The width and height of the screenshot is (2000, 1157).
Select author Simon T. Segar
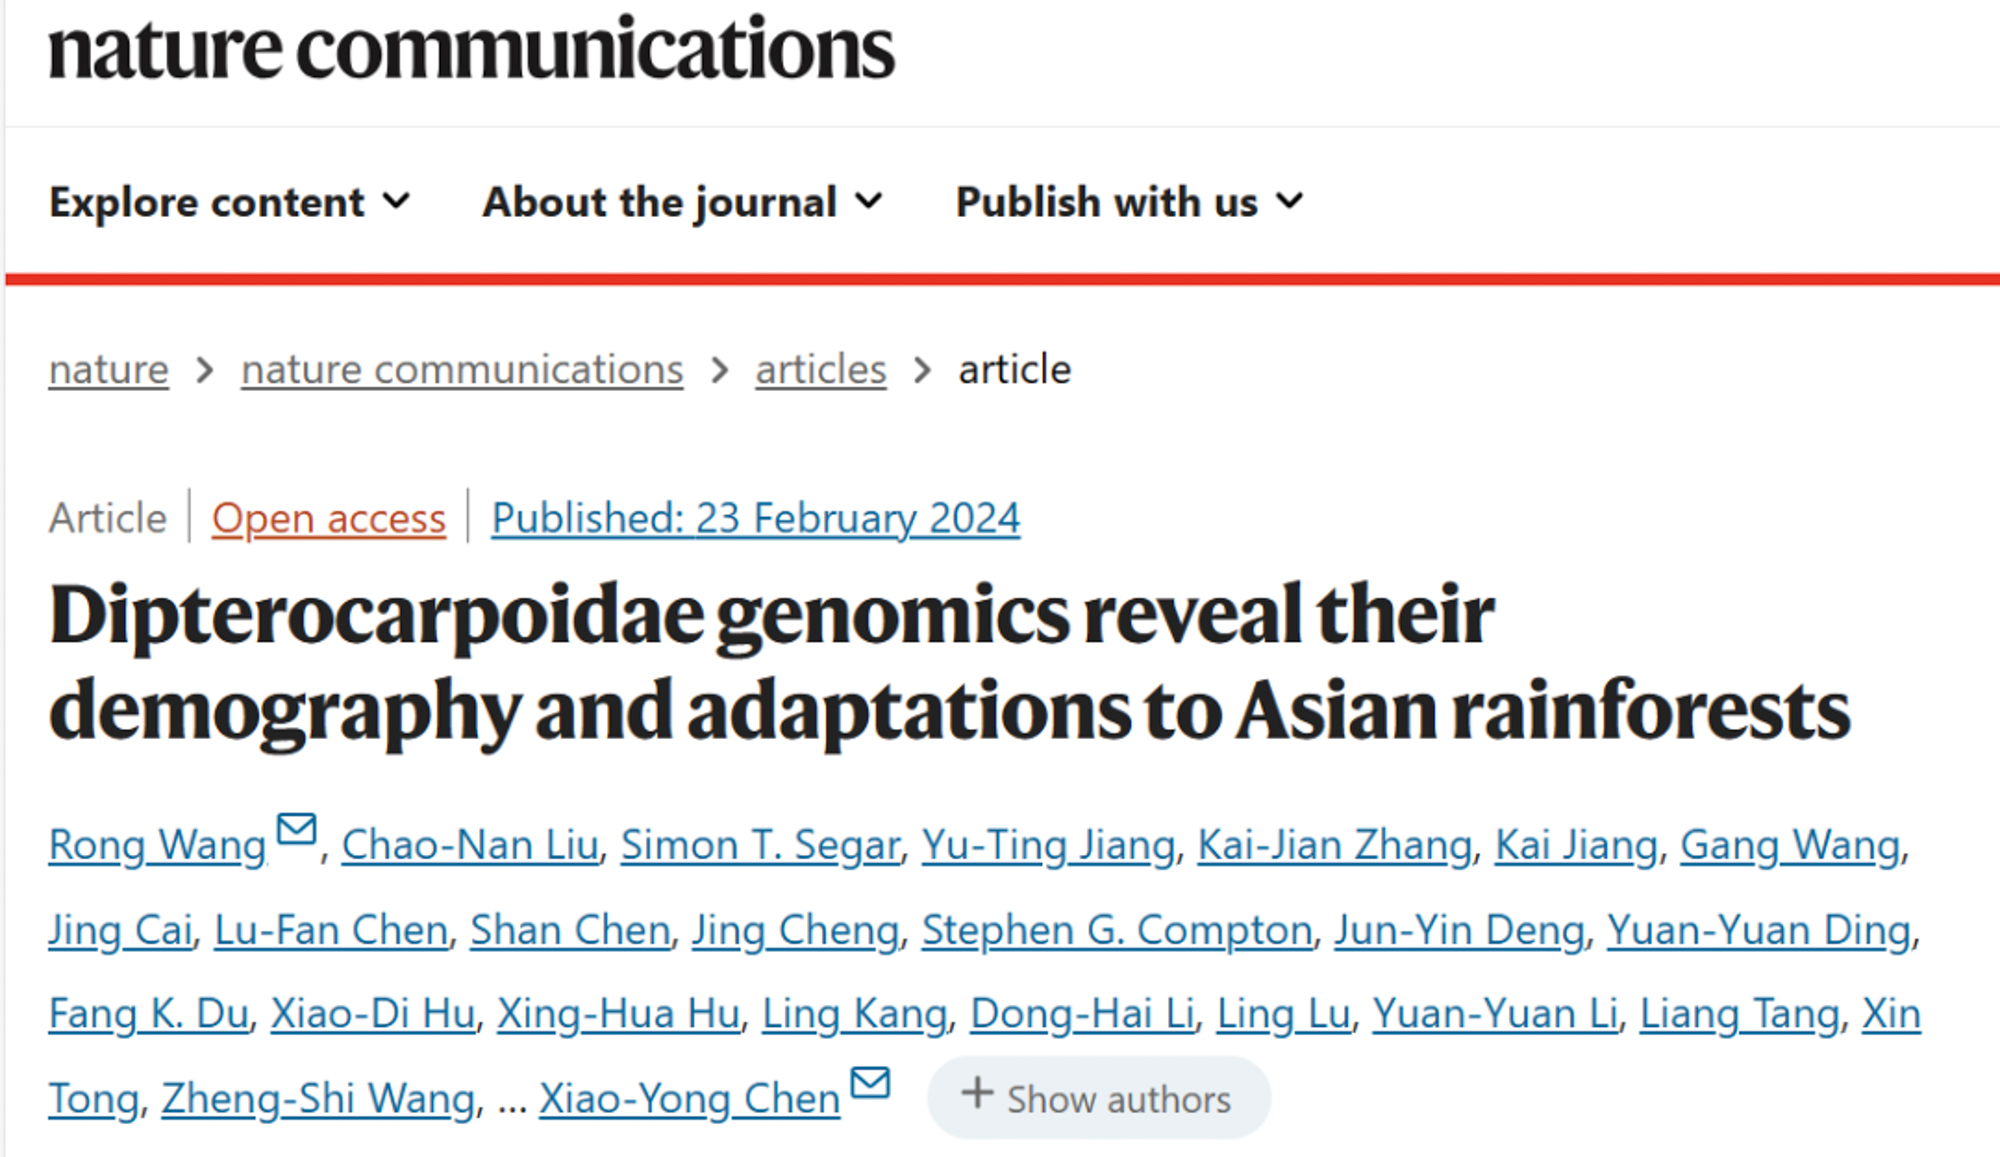tap(760, 846)
